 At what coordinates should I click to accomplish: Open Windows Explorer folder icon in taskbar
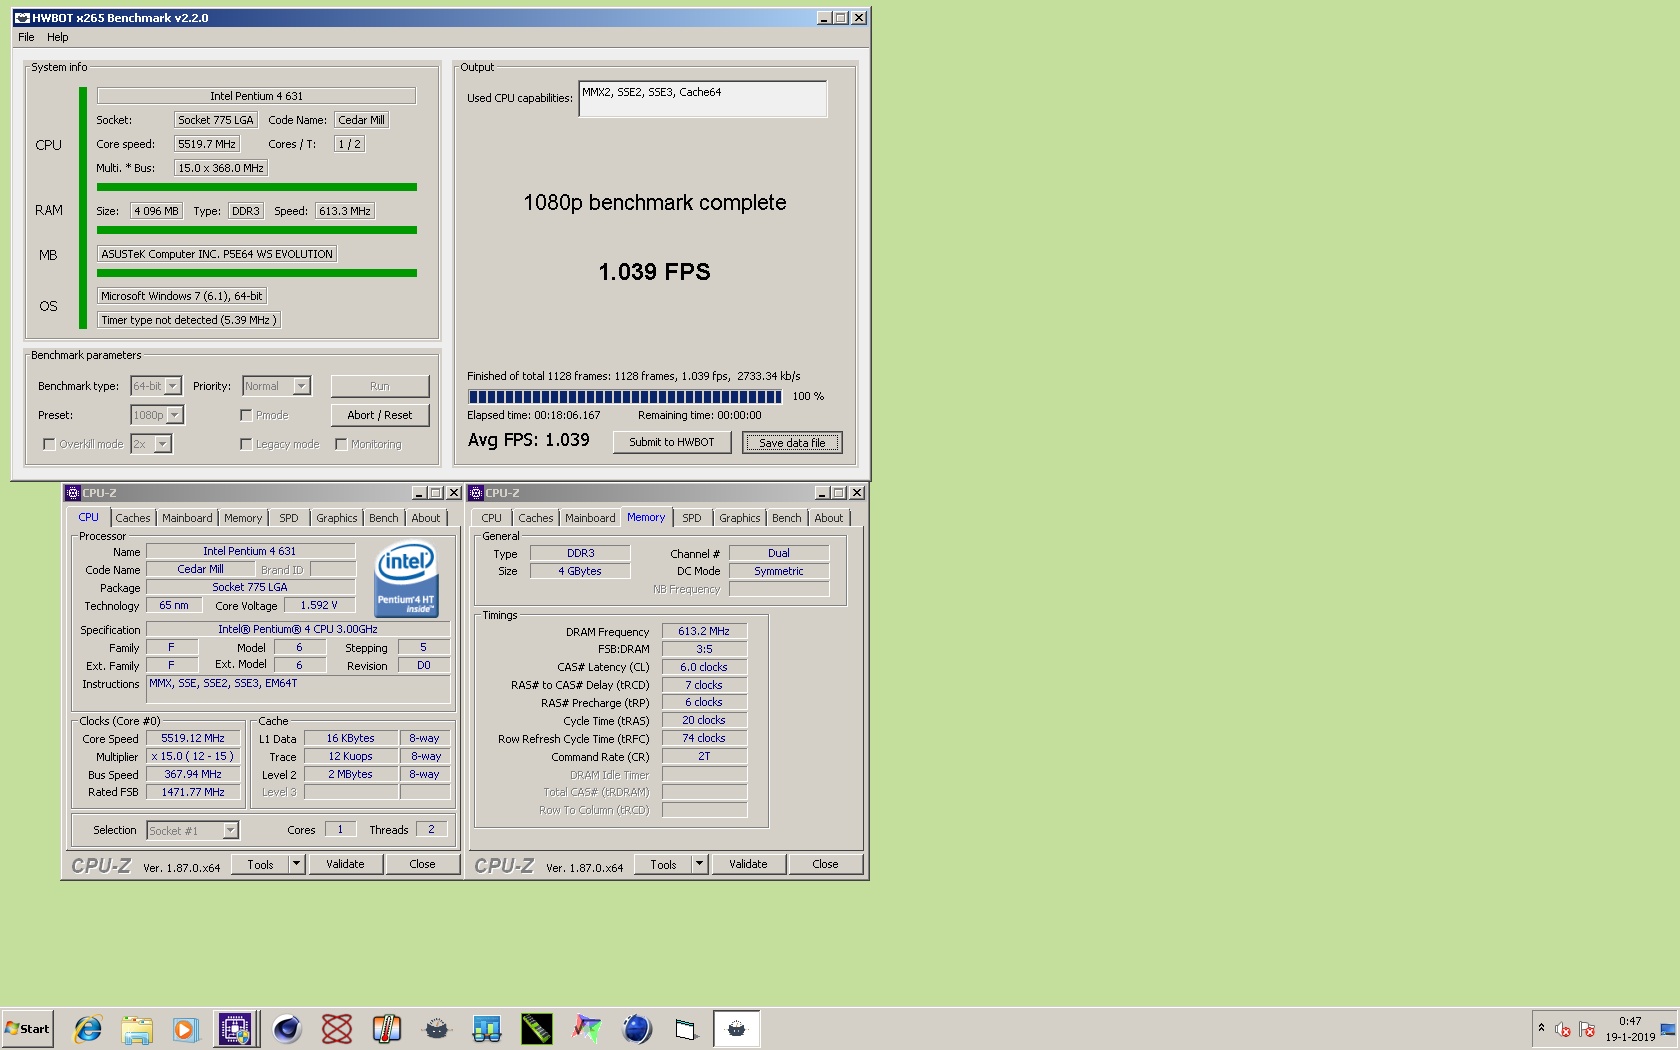click(137, 1029)
